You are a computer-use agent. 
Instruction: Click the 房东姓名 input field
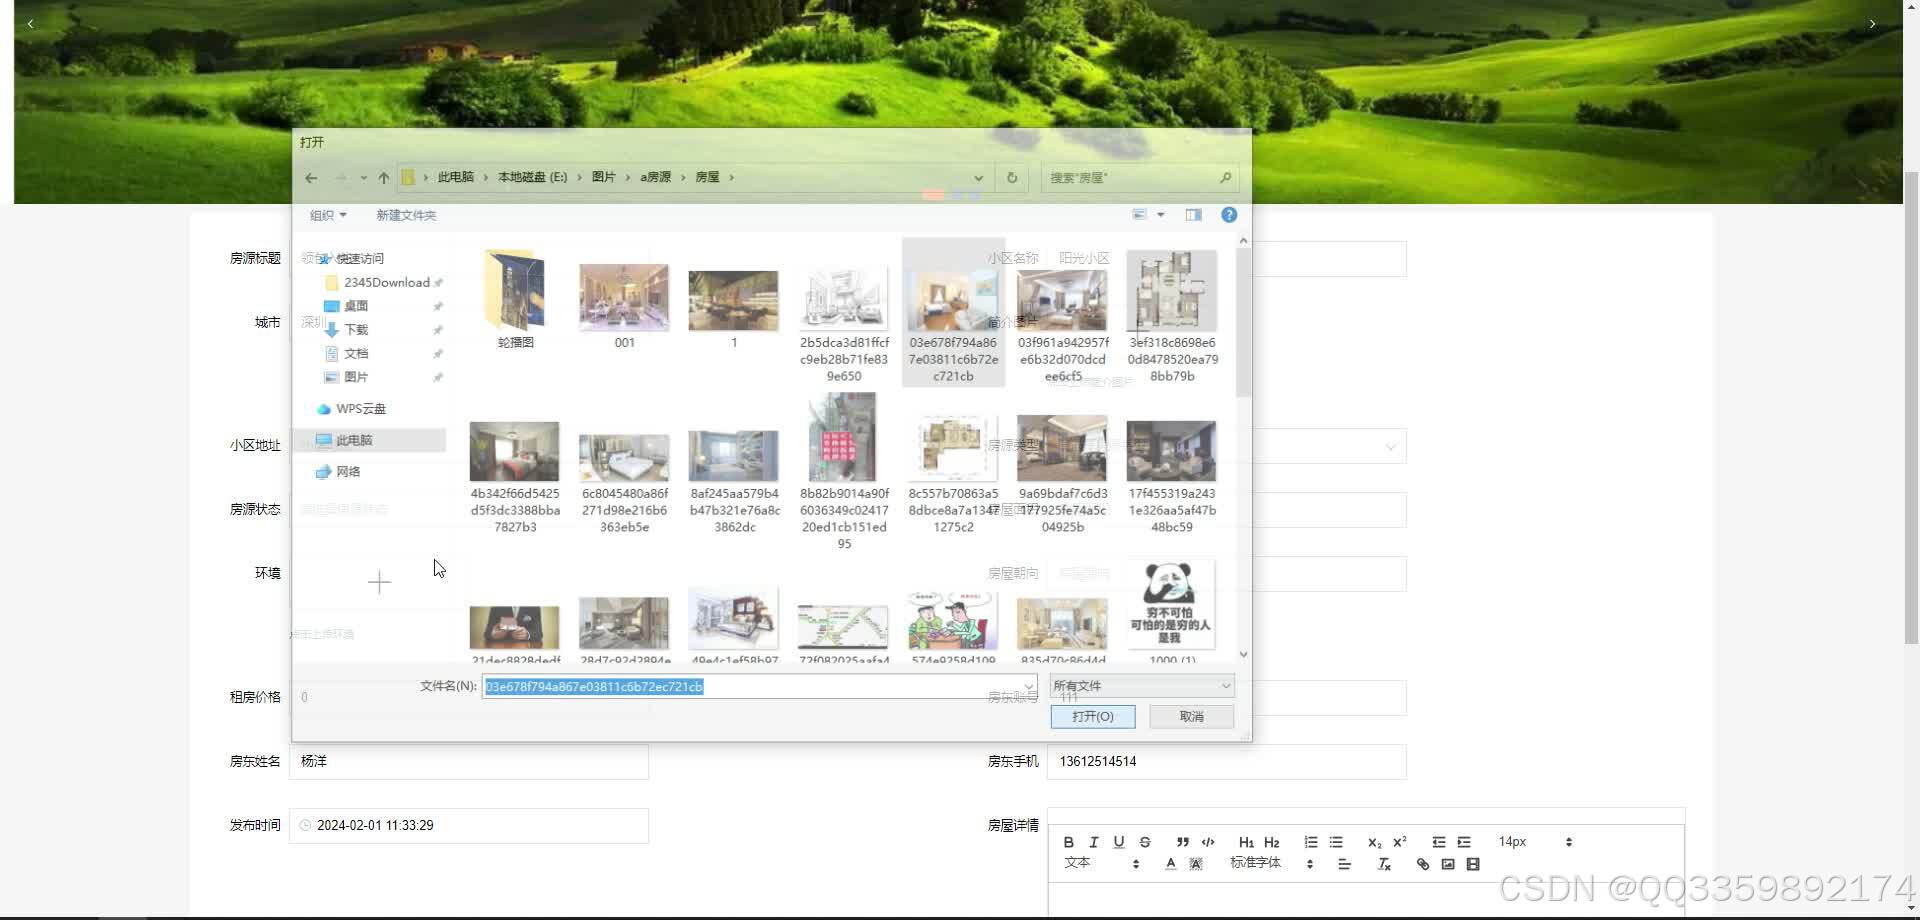469,762
